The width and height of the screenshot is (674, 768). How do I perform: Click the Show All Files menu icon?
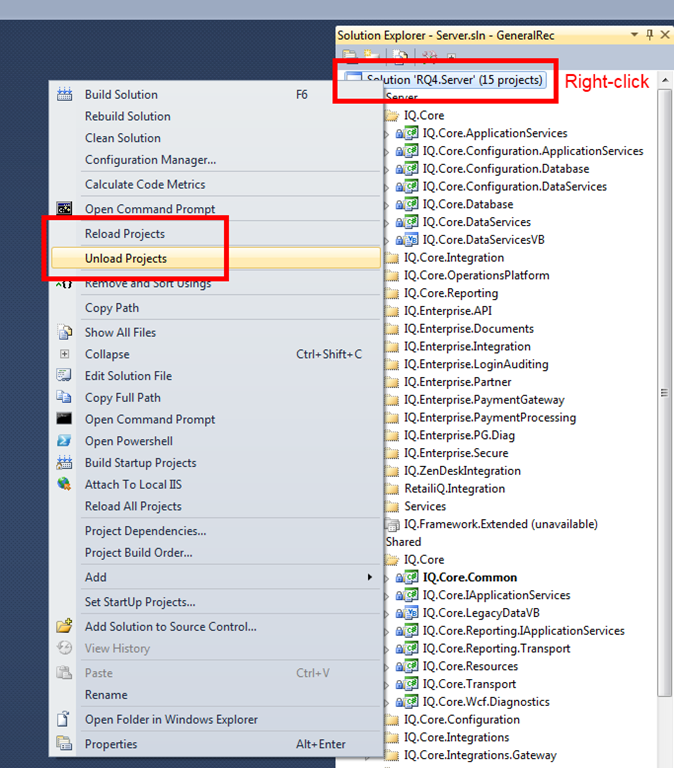tap(64, 332)
